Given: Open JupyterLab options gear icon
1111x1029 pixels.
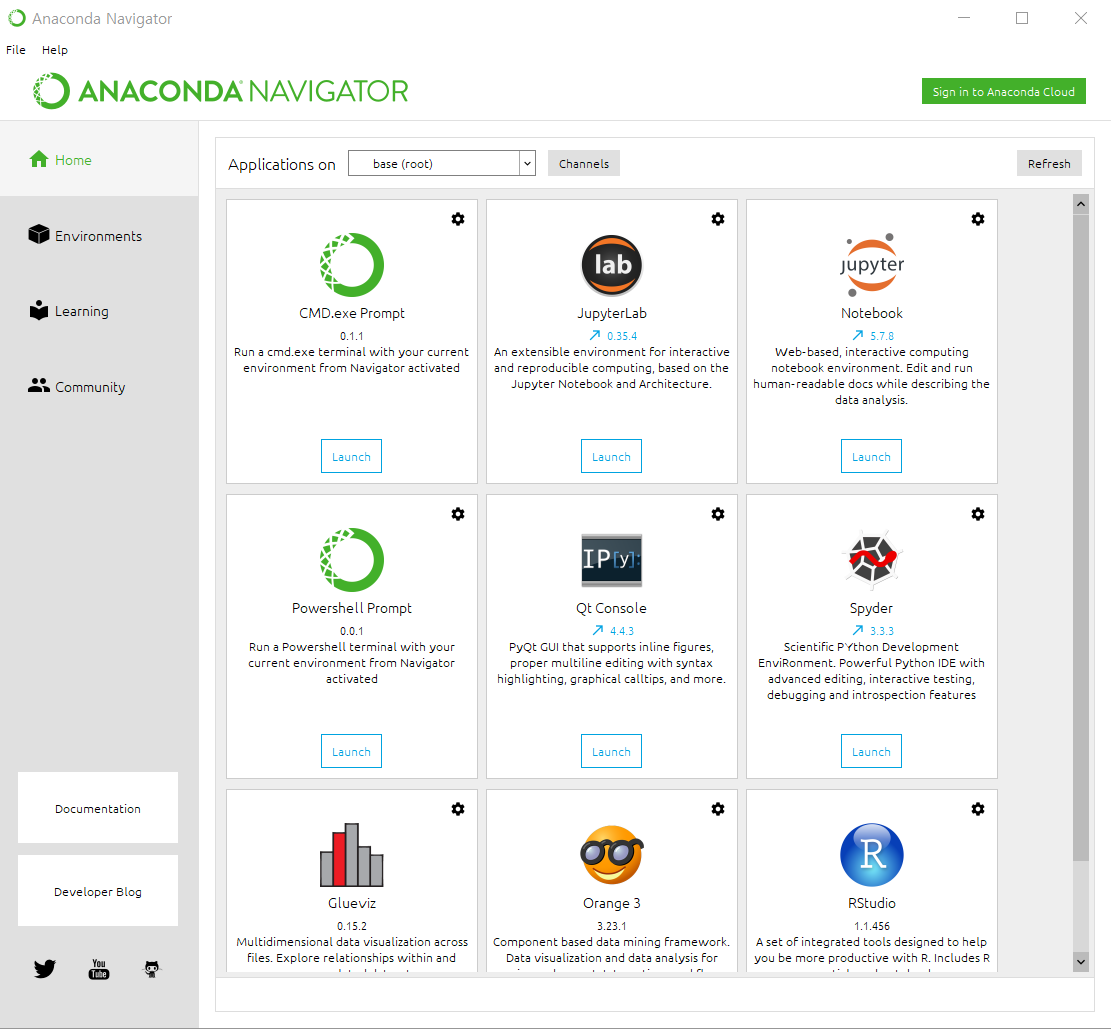Looking at the screenshot, I should pos(718,219).
